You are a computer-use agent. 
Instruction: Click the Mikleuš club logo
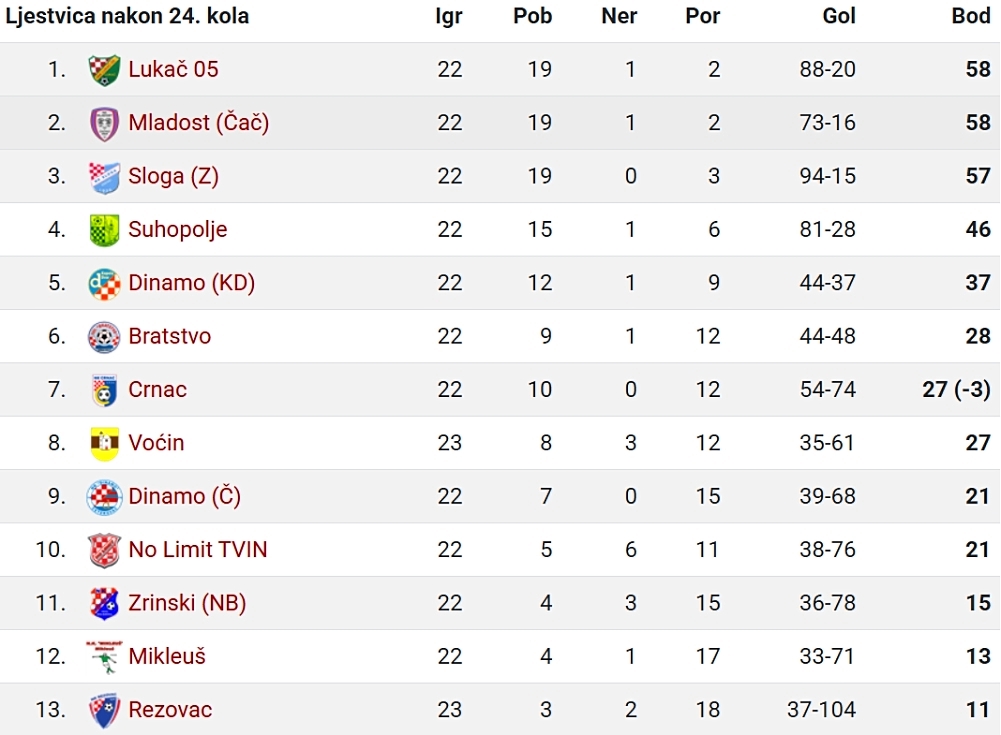click(x=104, y=657)
